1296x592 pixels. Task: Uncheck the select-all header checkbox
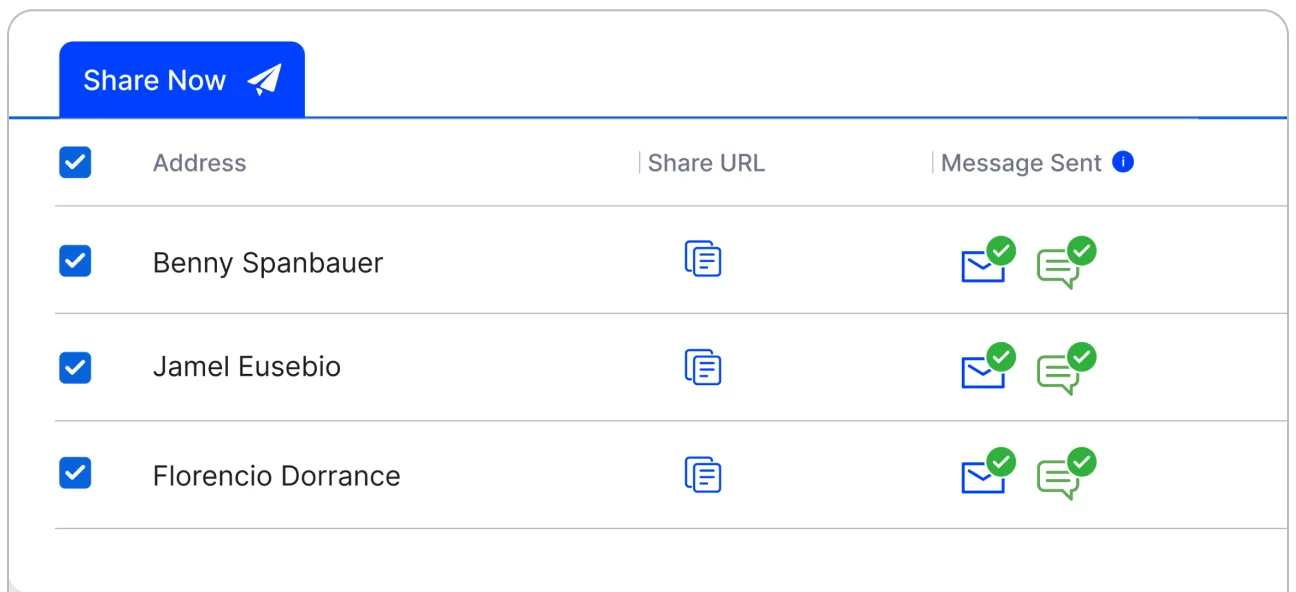pos(75,162)
